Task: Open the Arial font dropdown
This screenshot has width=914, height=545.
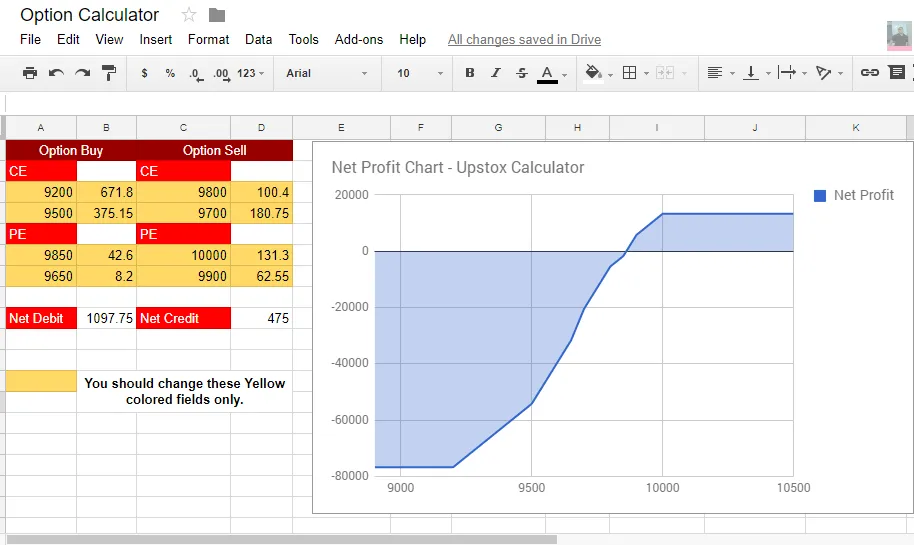Action: click(326, 73)
